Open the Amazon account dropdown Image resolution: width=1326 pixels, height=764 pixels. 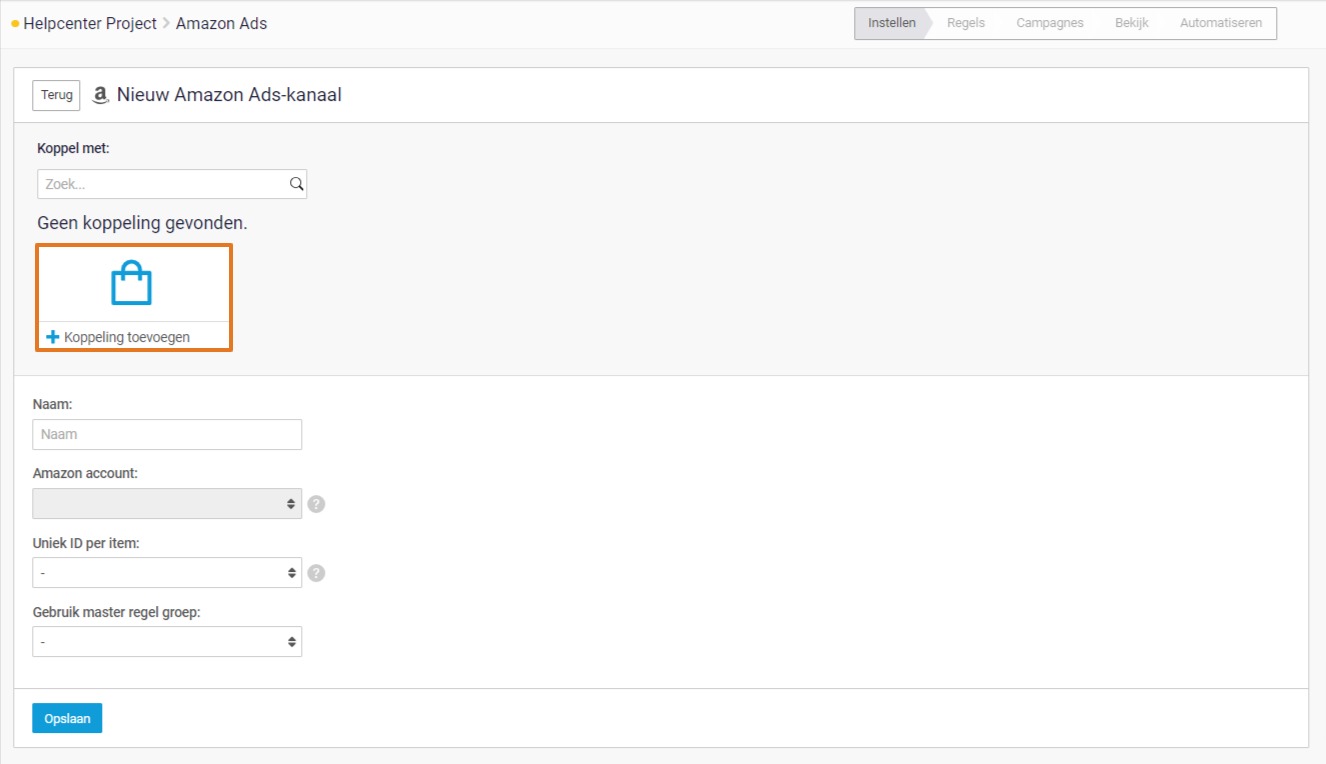(x=167, y=503)
